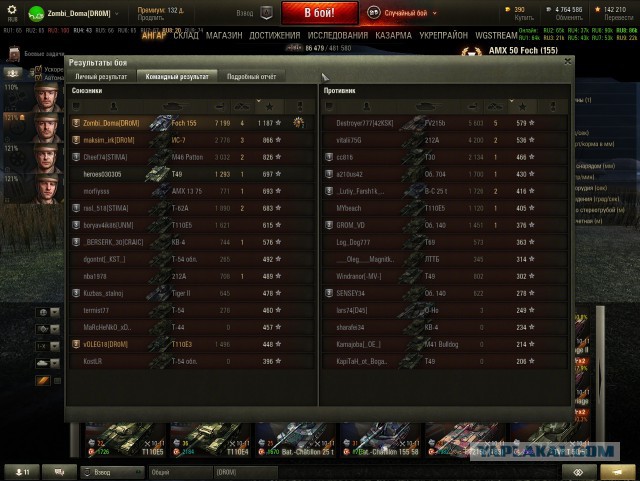Sort enemies by player name icon
Image resolution: width=640 pixels, height=481 pixels.
point(367,107)
